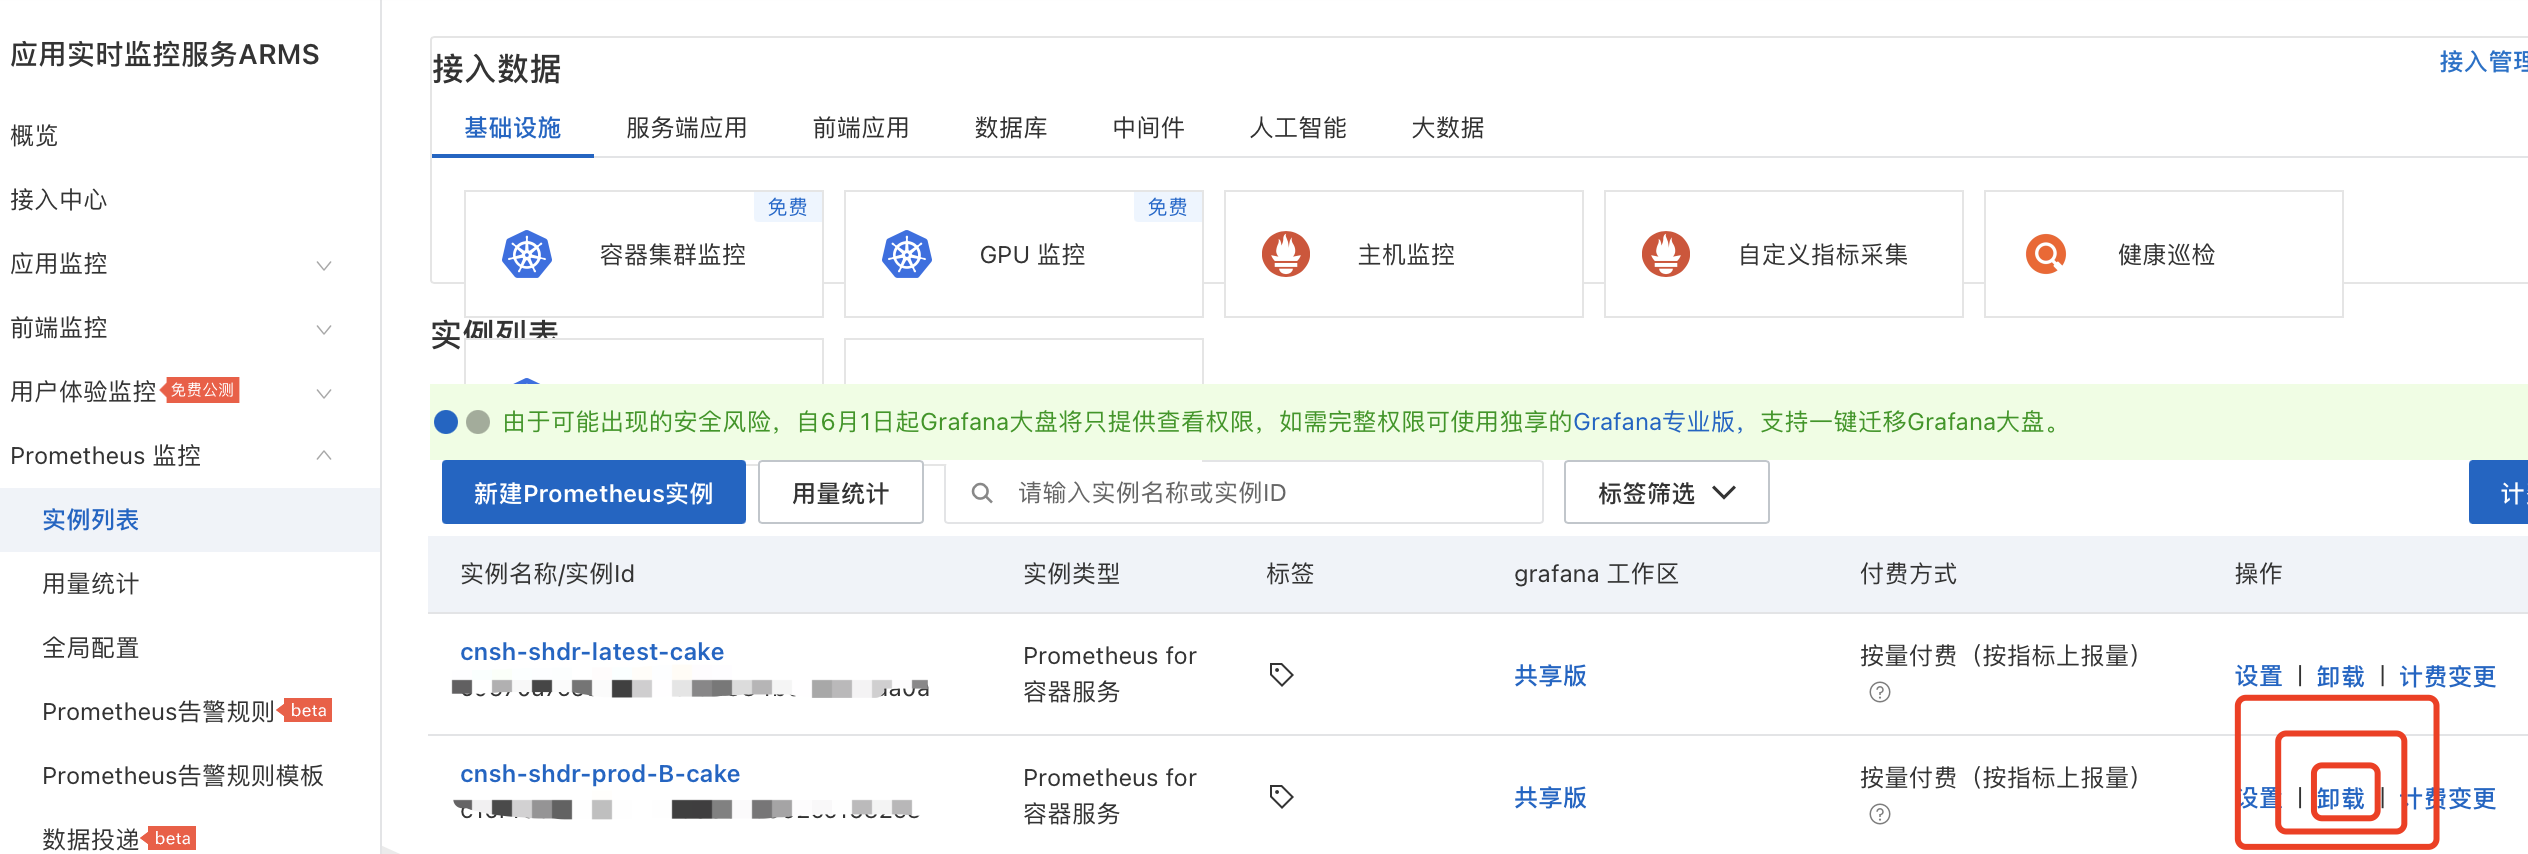Screen dimensions: 2528x854
Task: Click 卸载 for cnsh-shdr-prod-B-cake
Action: (x=2341, y=798)
